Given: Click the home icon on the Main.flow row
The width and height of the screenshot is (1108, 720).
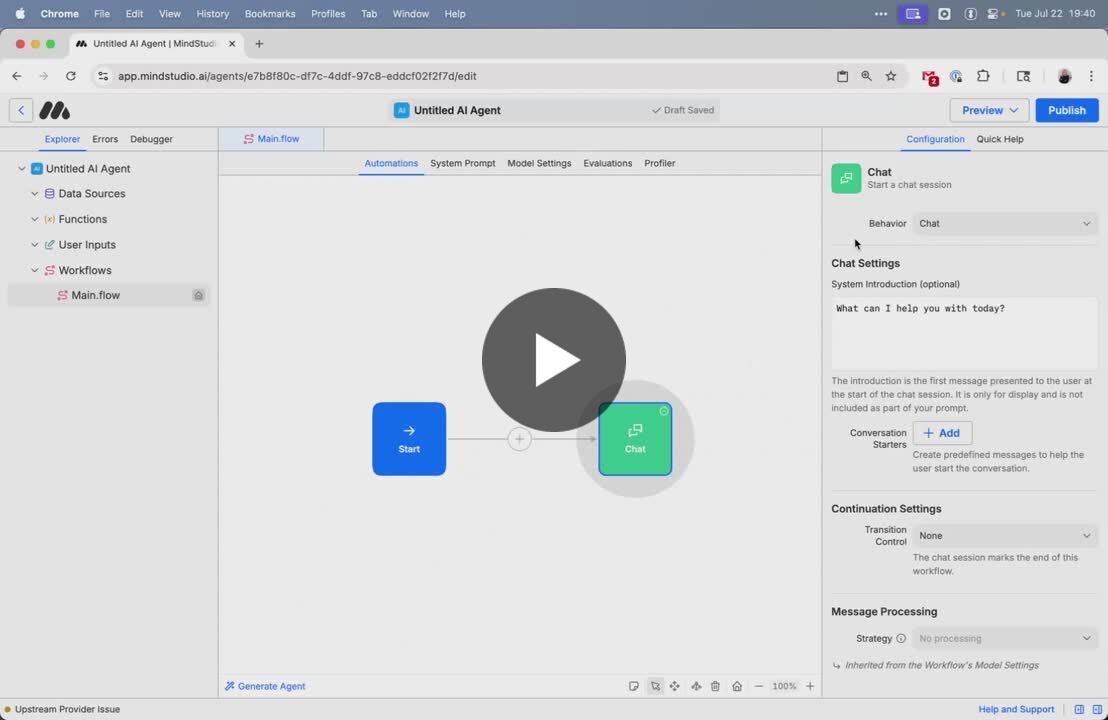Looking at the screenshot, I should (199, 295).
